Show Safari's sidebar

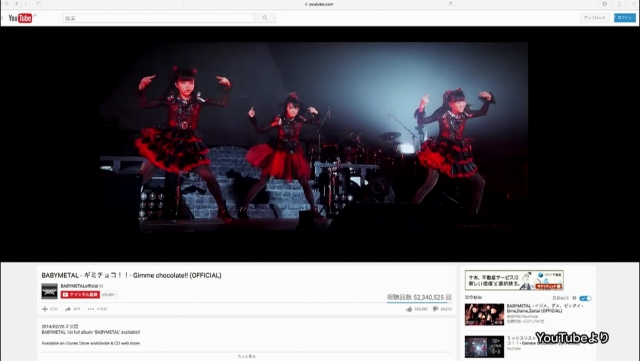tap(39, 4)
